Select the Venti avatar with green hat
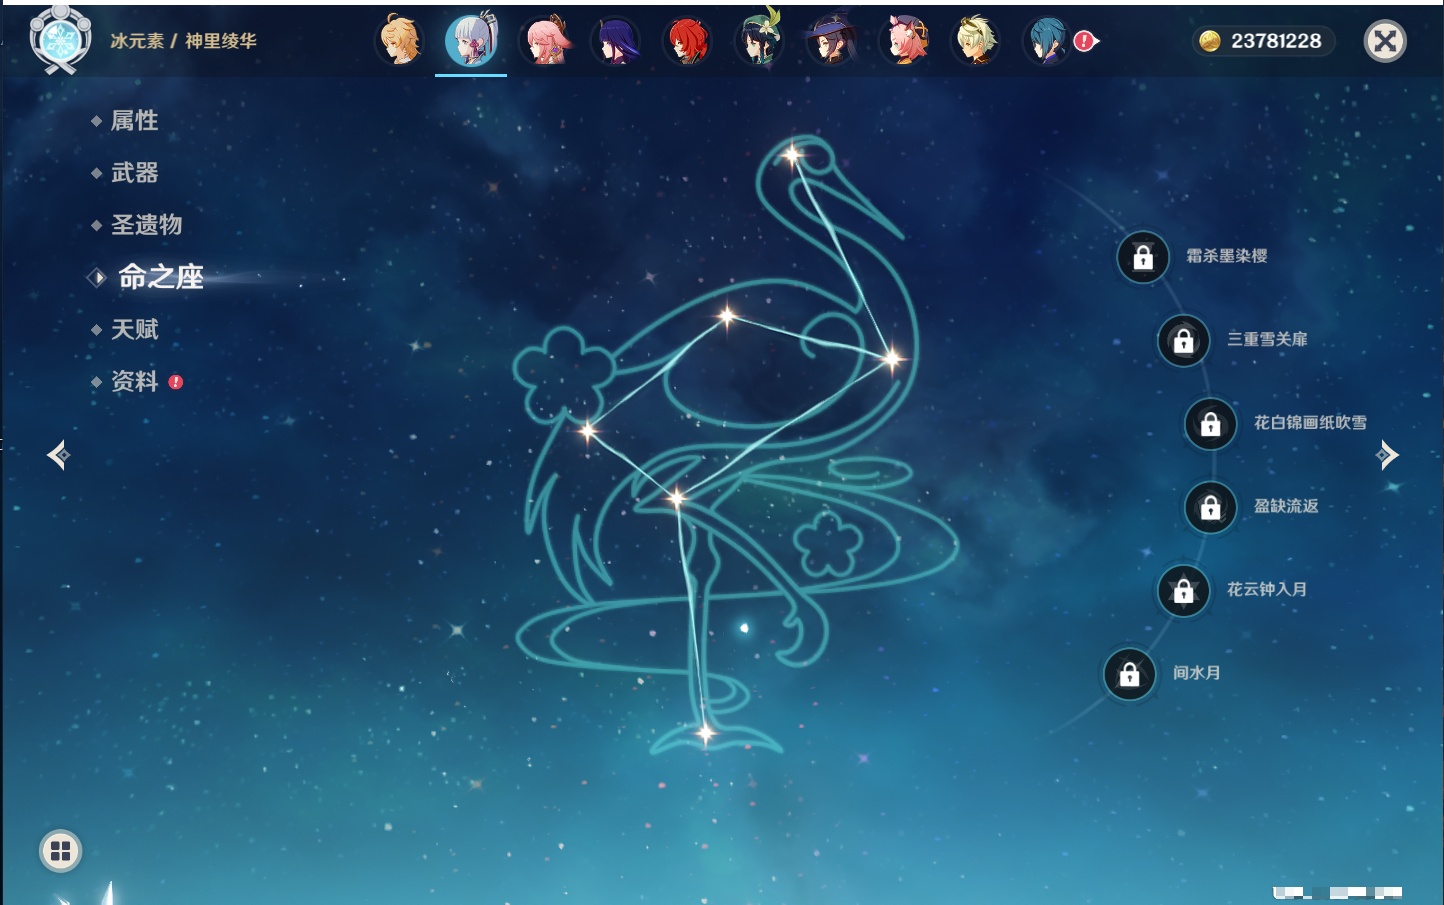 [759, 41]
